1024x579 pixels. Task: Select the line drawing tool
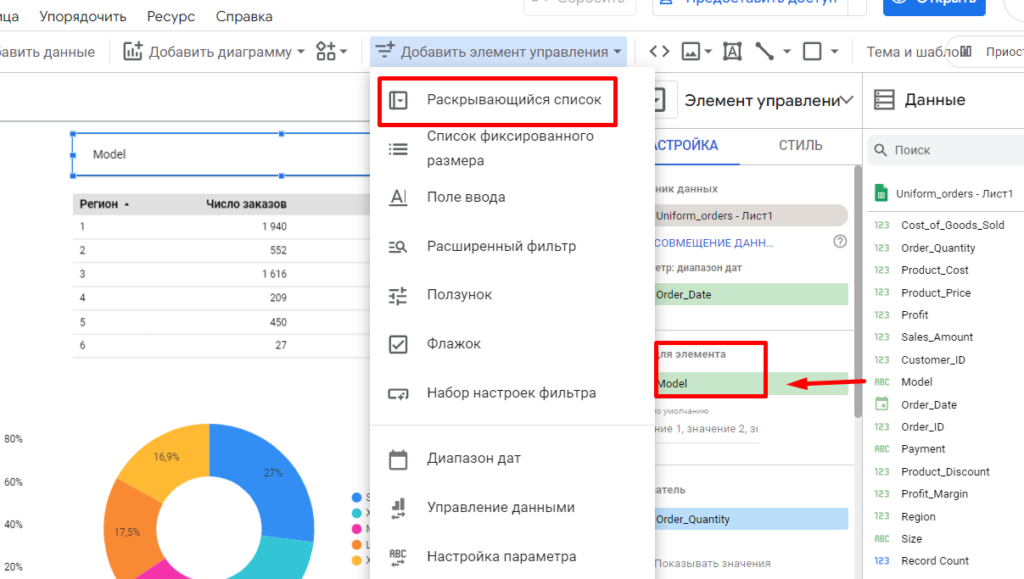point(762,50)
